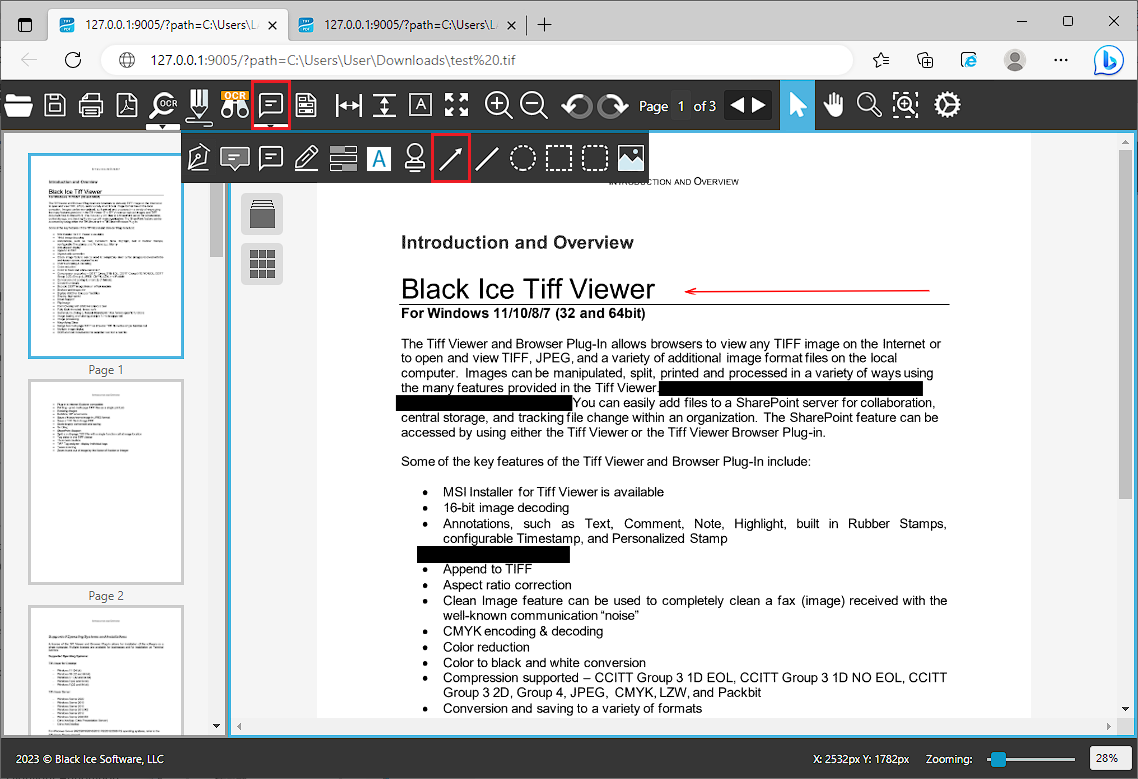Click the Zoom In button
The image size is (1138, 779).
[x=498, y=105]
